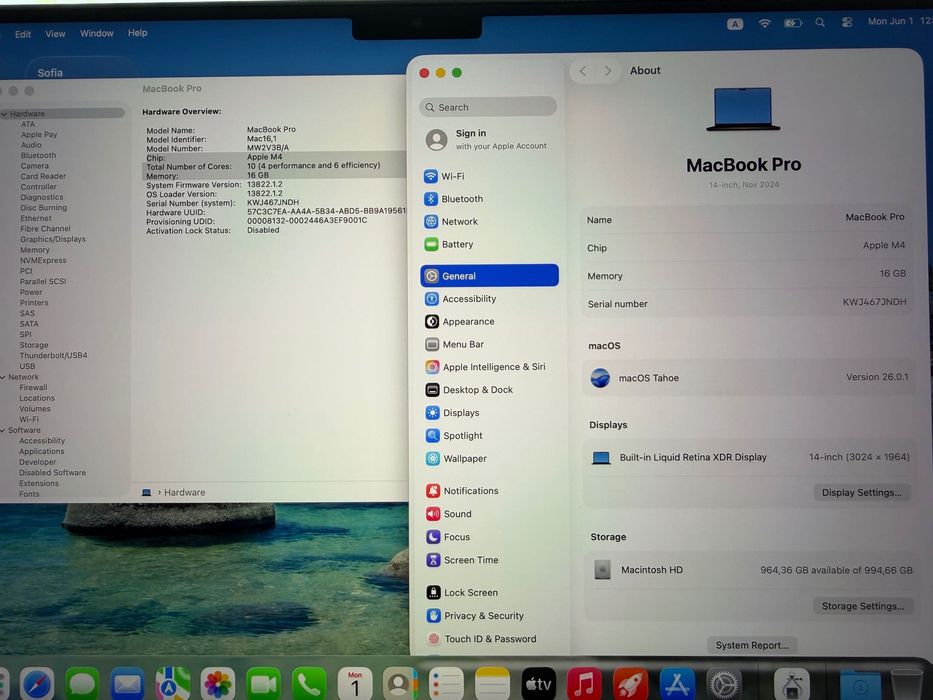Click the System Settings search field
The image size is (933, 700).
[x=488, y=107]
